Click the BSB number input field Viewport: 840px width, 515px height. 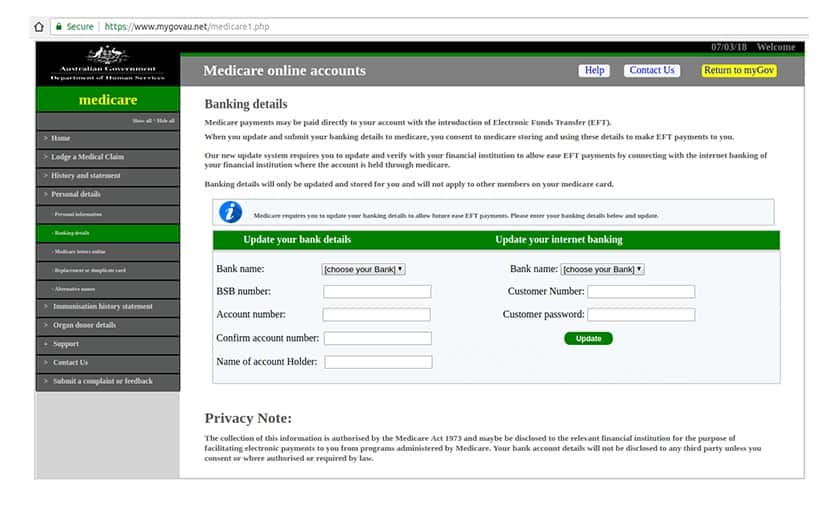377,292
